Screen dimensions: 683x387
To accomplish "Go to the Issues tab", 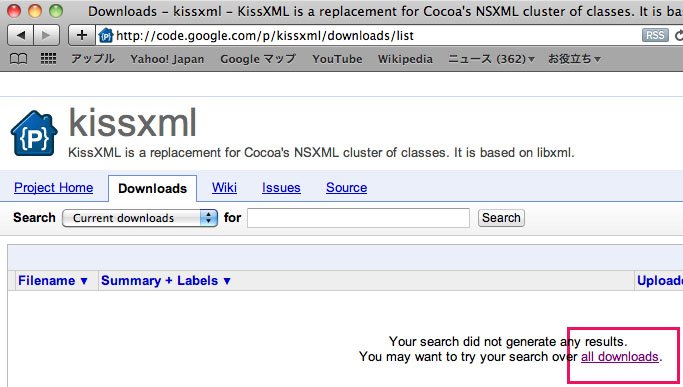I will [x=281, y=187].
